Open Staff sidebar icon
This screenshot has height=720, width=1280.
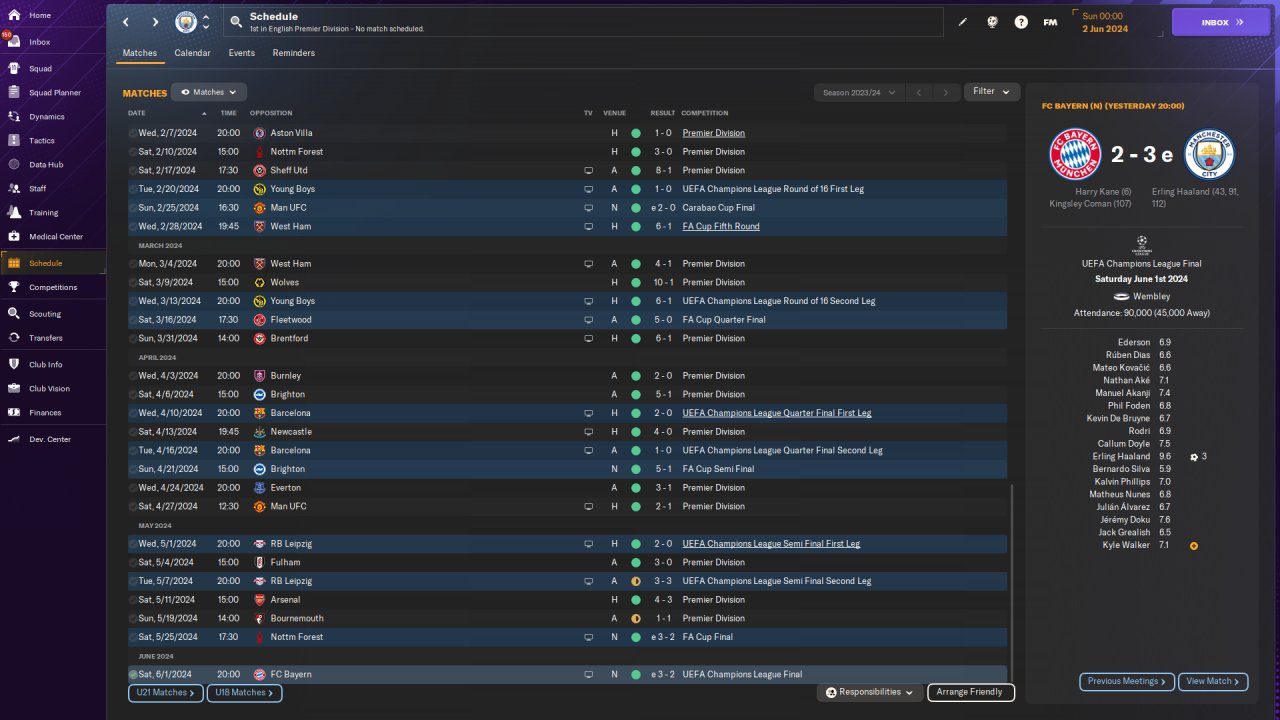(x=14, y=188)
